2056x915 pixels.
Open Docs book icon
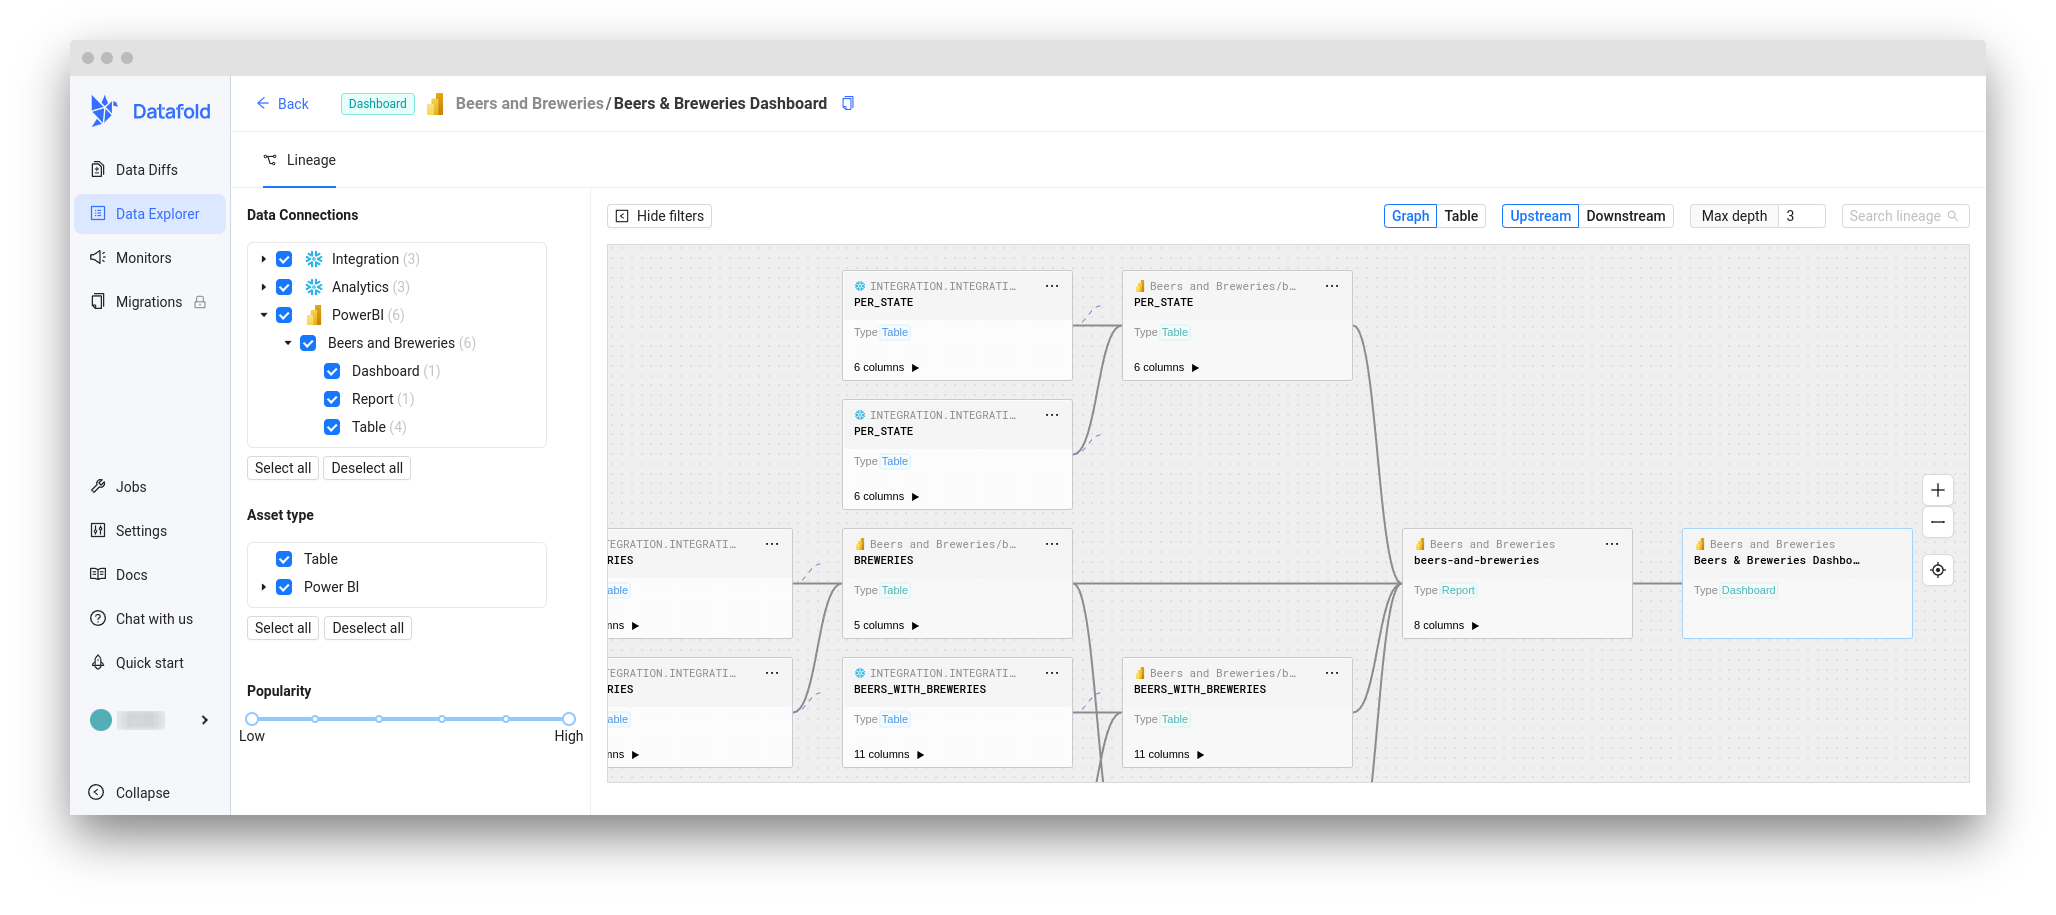pos(98,574)
